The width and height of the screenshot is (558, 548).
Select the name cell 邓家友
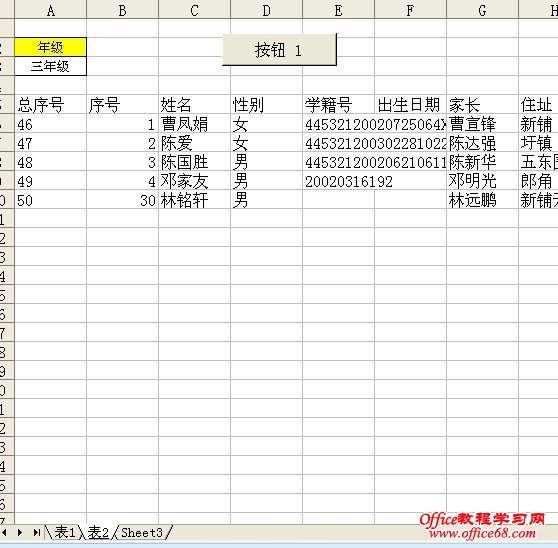(194, 181)
